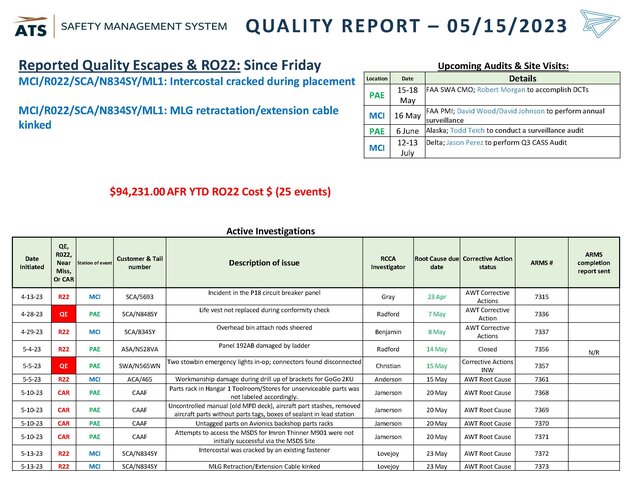Click the Upcoming Audits & Site Visits heading
Screen dimensions: 624x480
click(x=503, y=66)
